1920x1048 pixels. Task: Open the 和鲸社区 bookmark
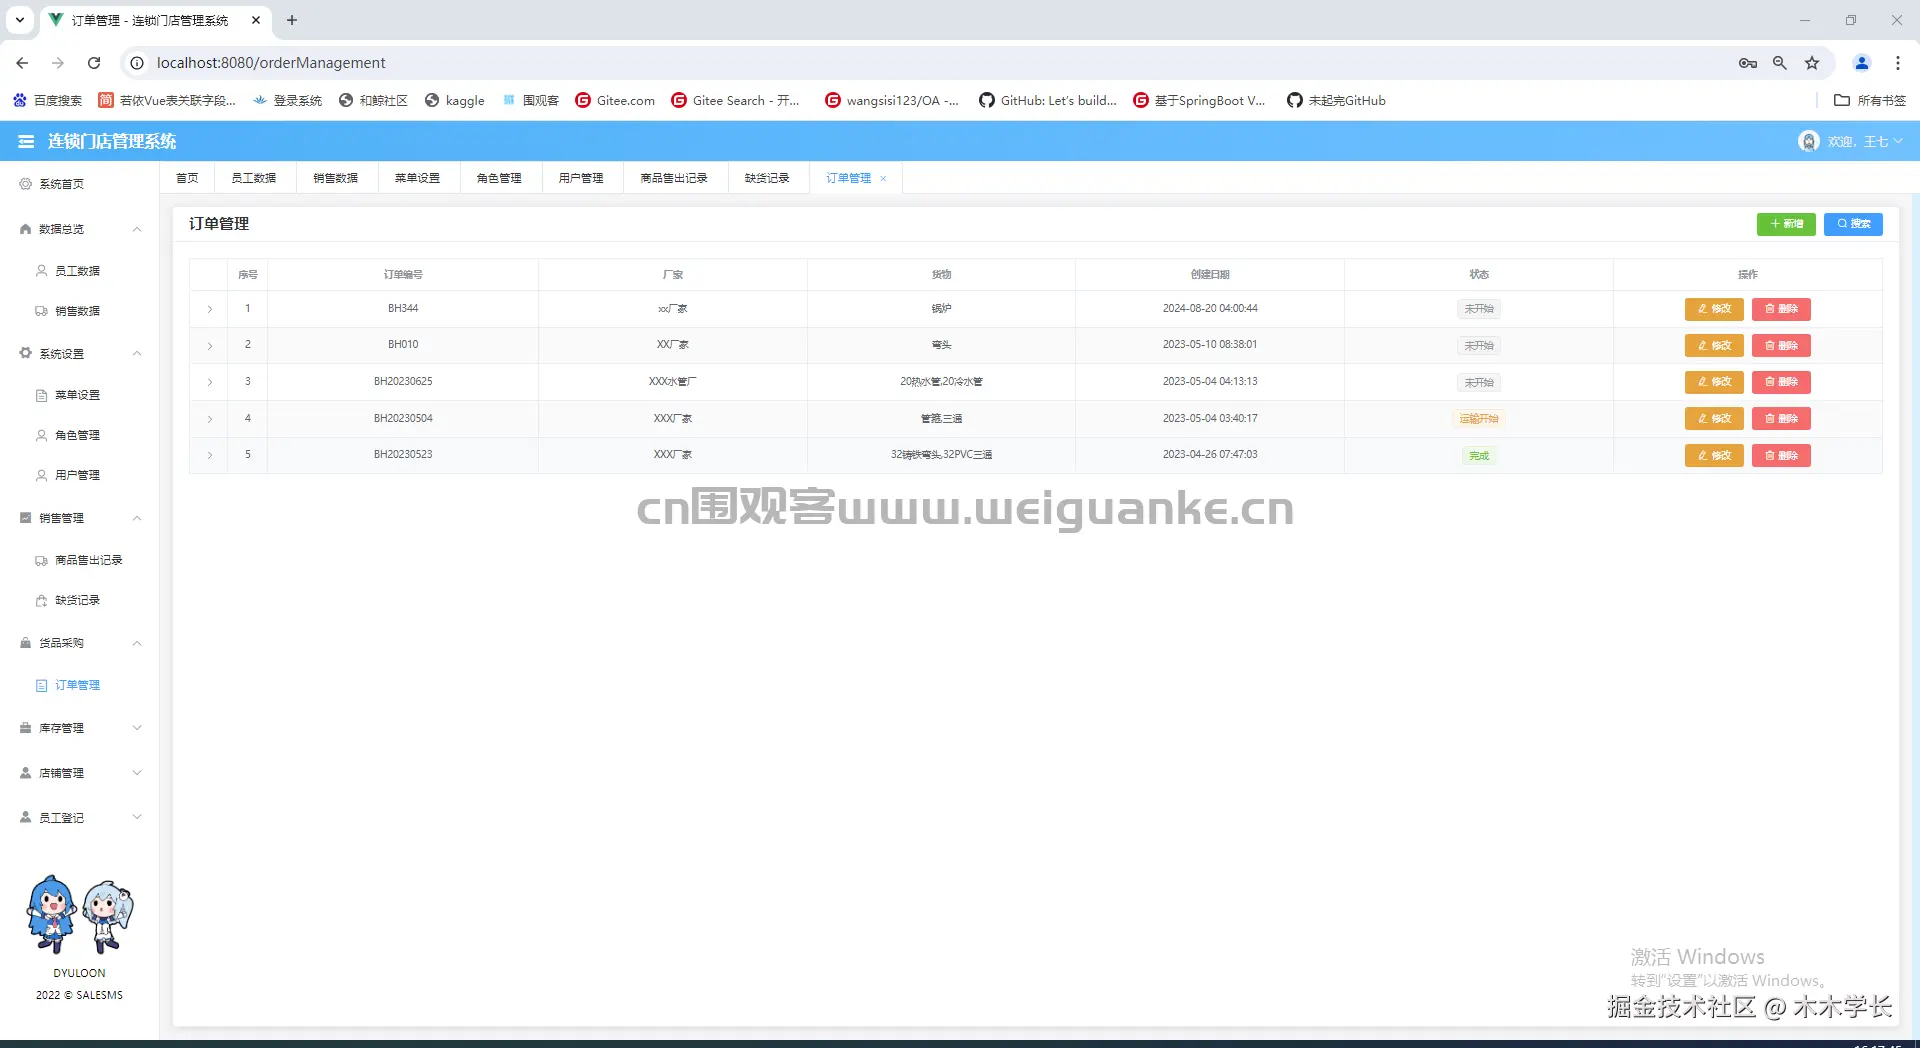(373, 100)
